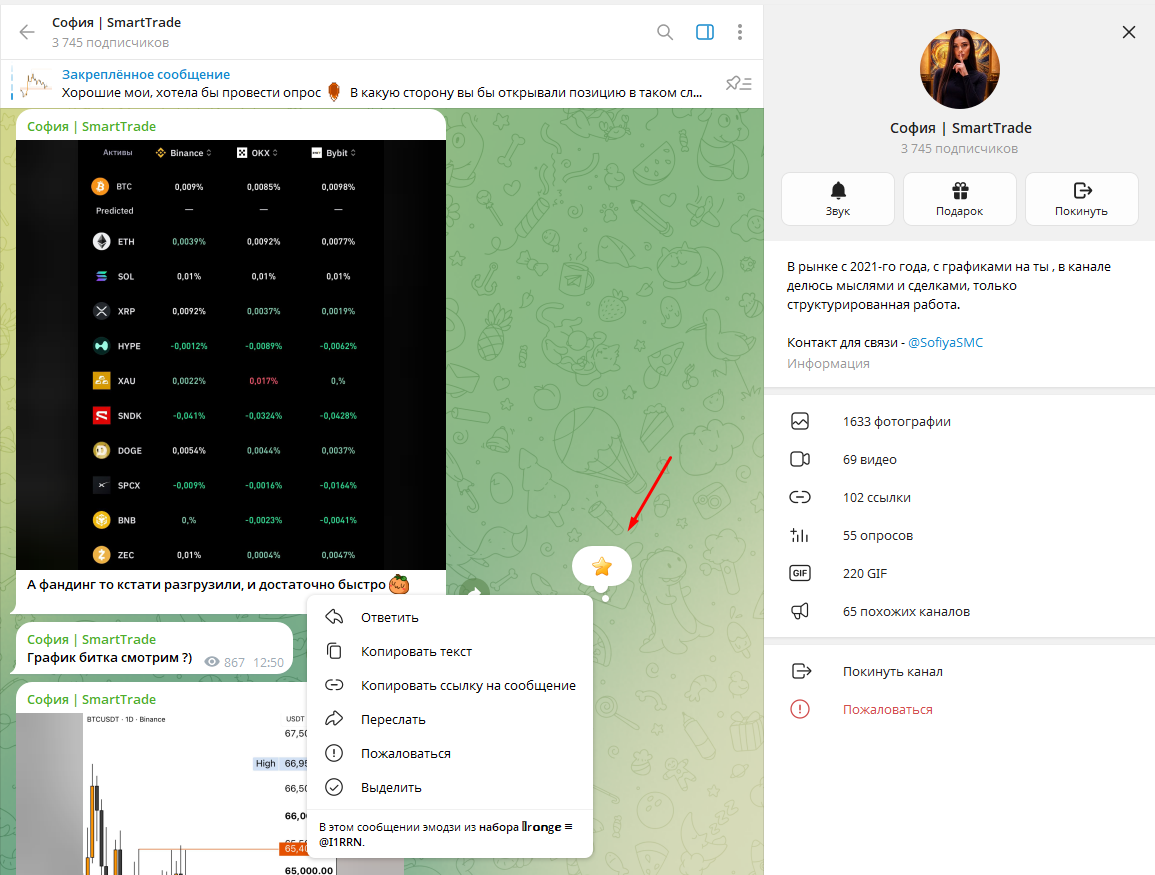Screen dimensions: 1155x875
Task: Click the gift box icon in Подарок
Action: (960, 191)
